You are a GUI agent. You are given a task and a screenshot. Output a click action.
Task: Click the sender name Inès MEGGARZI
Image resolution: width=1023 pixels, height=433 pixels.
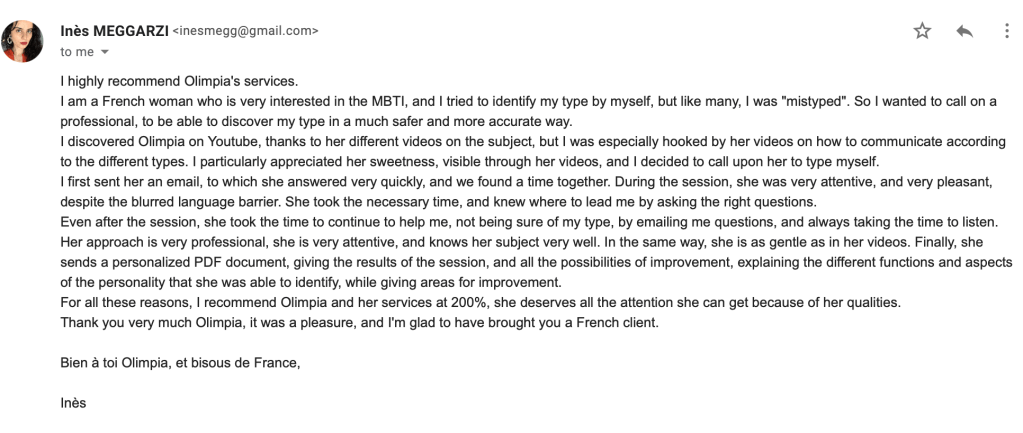[115, 31]
